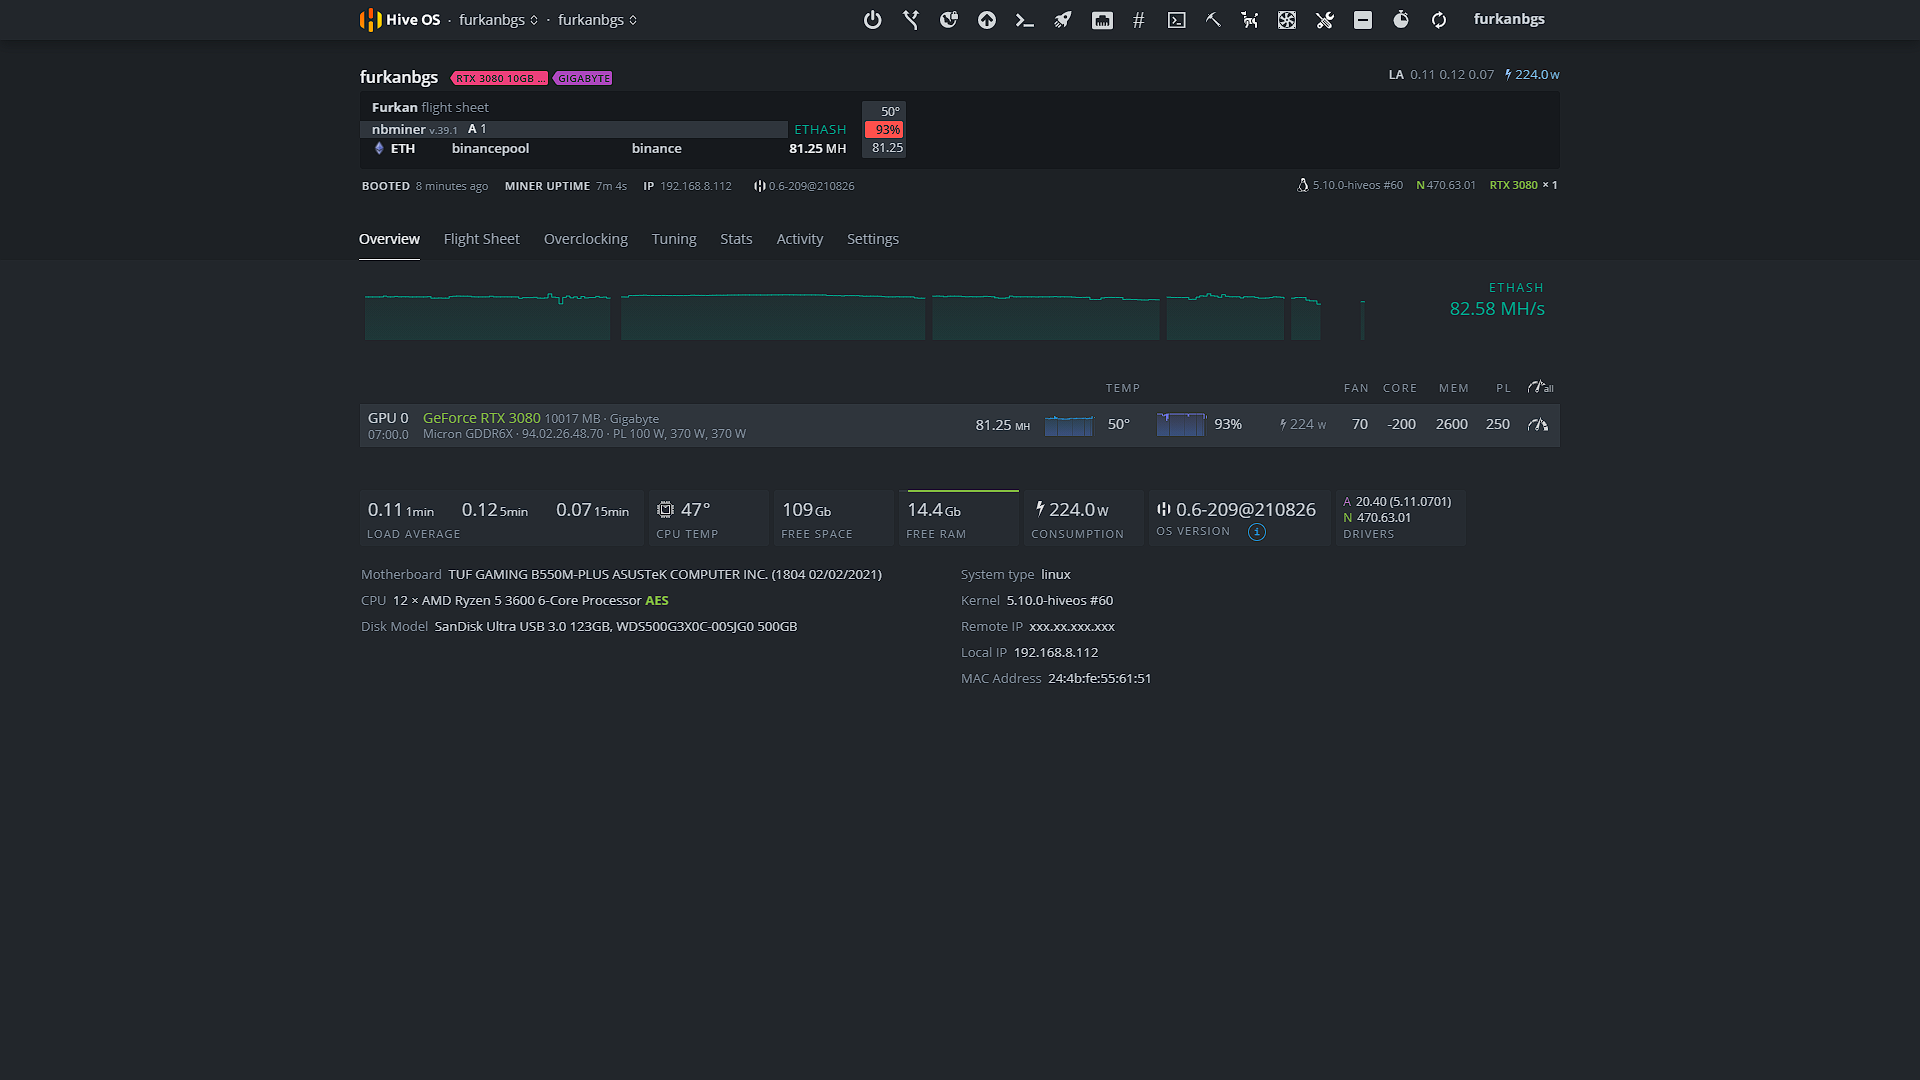The width and height of the screenshot is (1920, 1080).
Task: Click the CPU chip temperature icon
Action: 665,510
